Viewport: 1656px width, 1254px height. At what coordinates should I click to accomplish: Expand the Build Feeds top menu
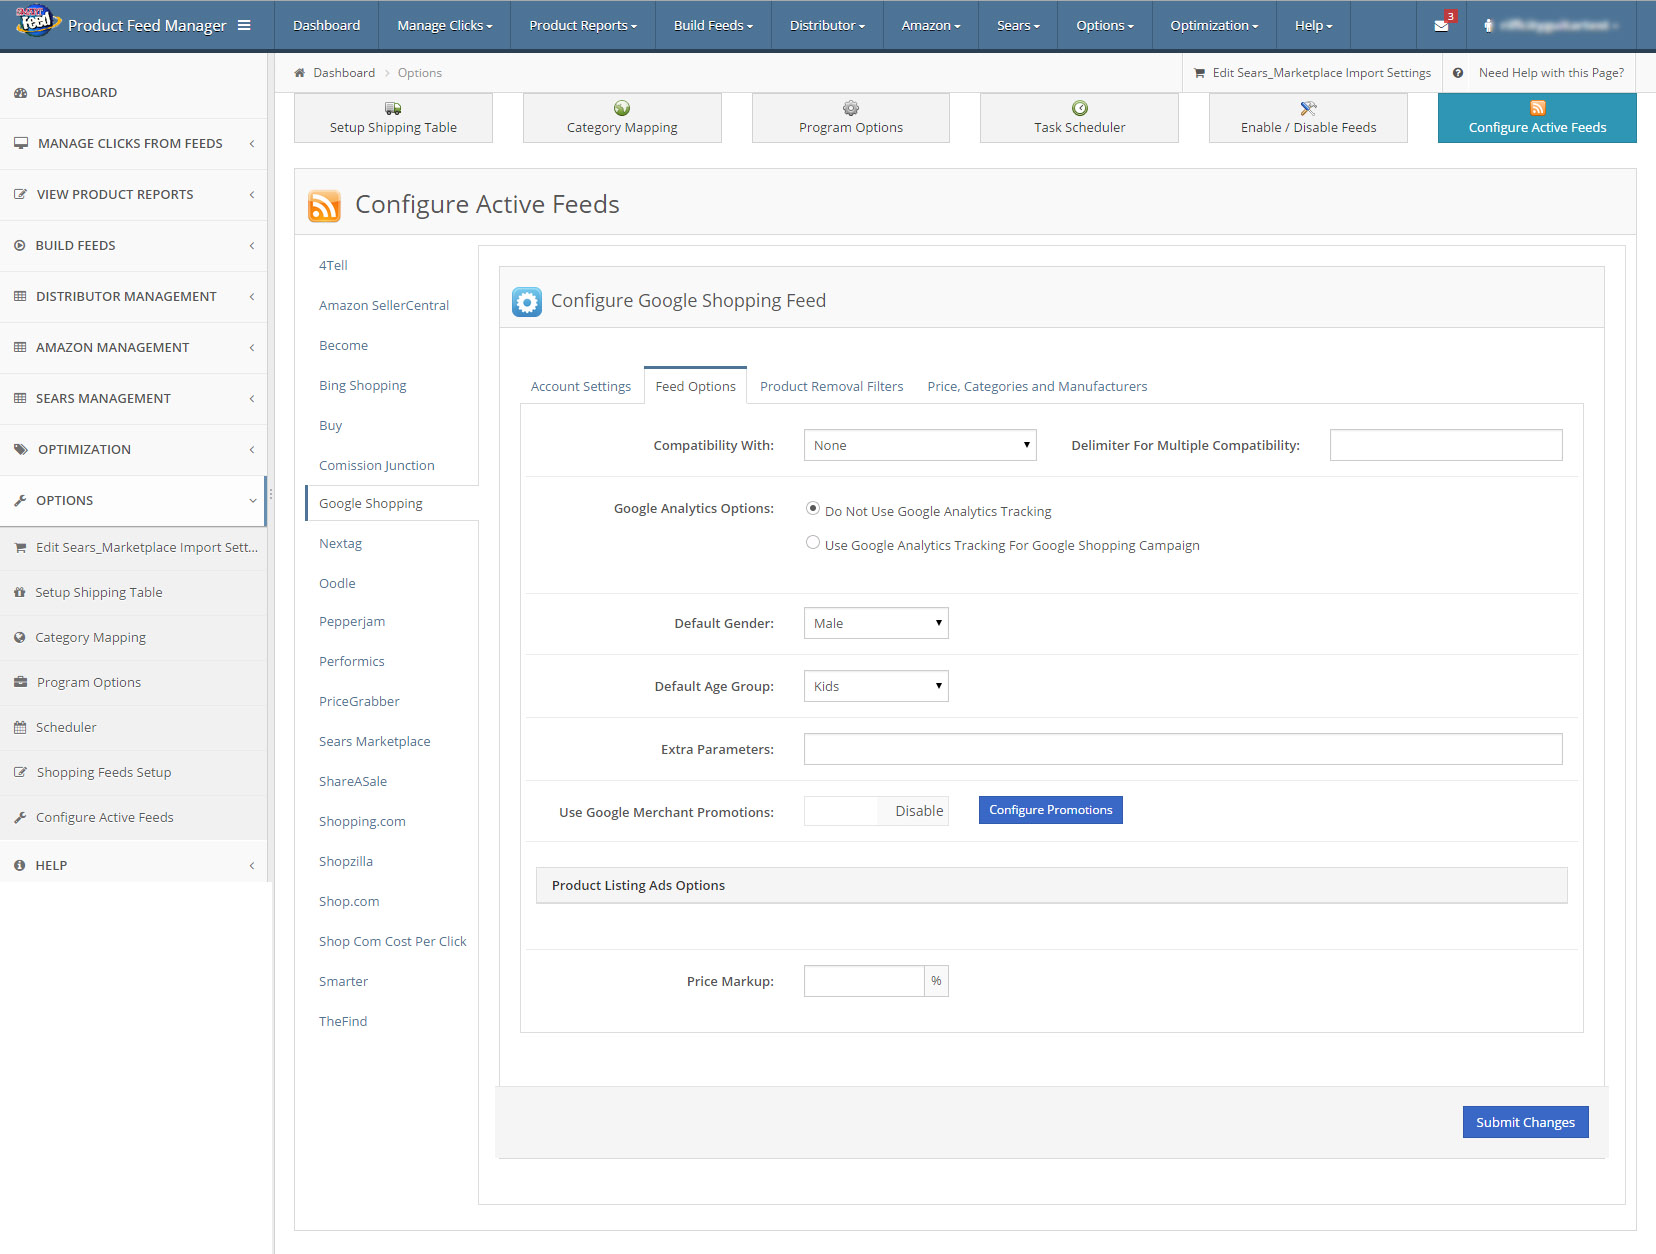pos(713,25)
